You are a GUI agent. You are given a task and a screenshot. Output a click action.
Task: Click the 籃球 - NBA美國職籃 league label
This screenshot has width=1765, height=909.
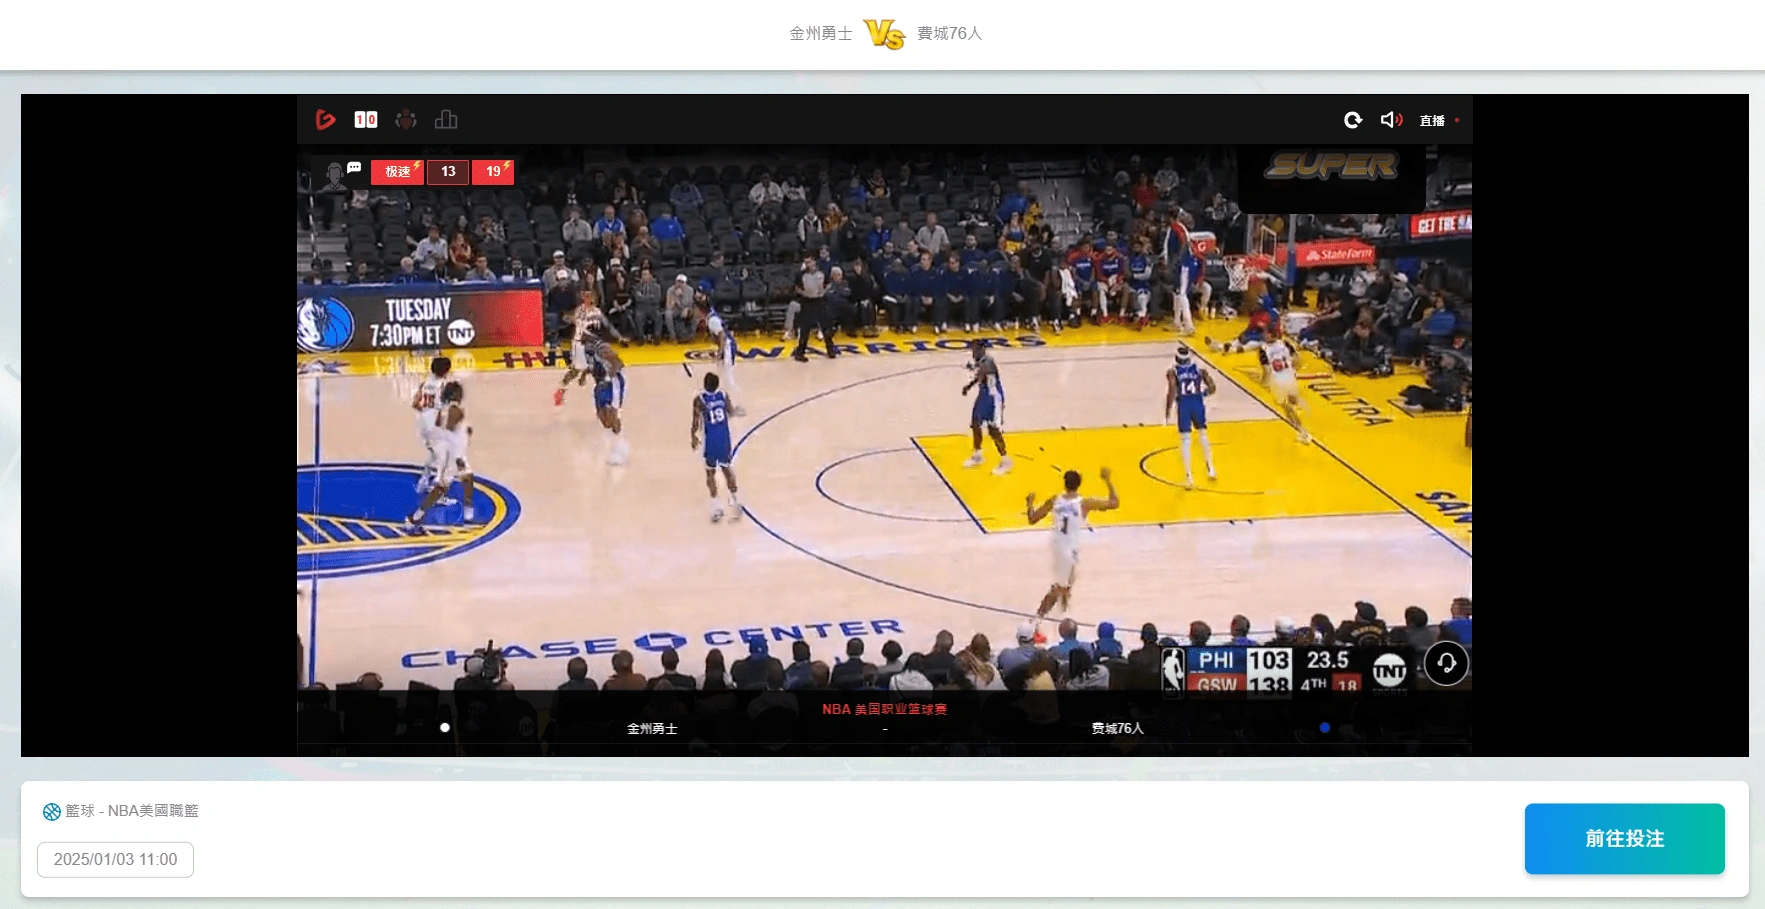[x=132, y=811]
